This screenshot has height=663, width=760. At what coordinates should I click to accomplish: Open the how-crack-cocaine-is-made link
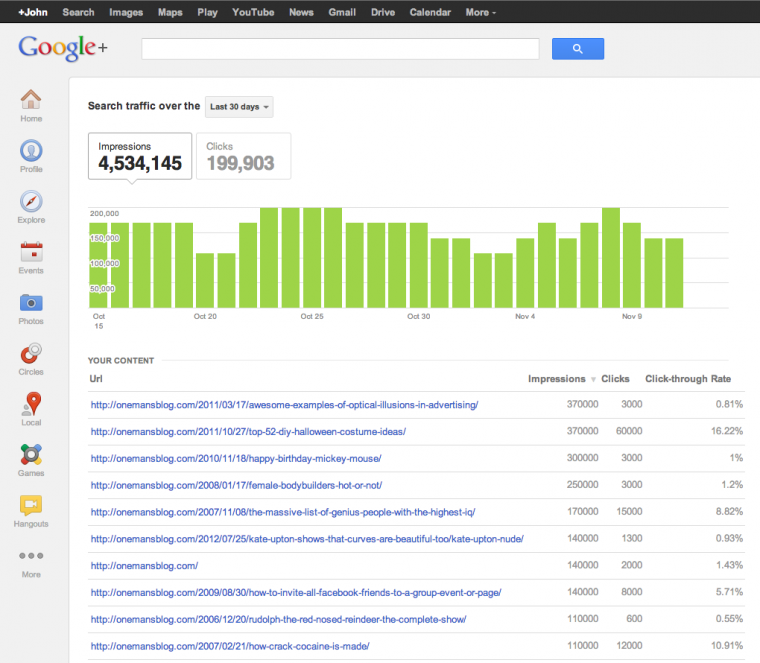230,646
